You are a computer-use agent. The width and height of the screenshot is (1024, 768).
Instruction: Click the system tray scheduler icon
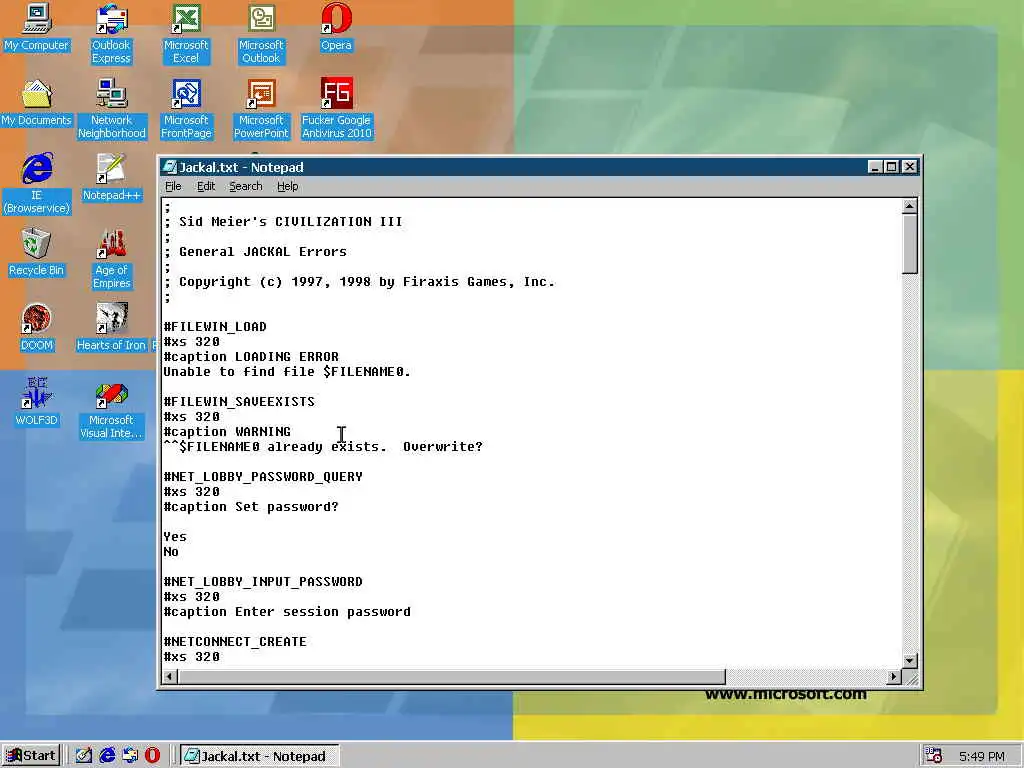pyautogui.click(x=933, y=756)
